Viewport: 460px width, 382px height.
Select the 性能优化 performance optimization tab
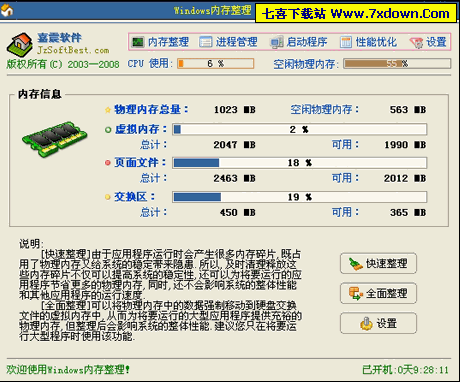(x=369, y=42)
